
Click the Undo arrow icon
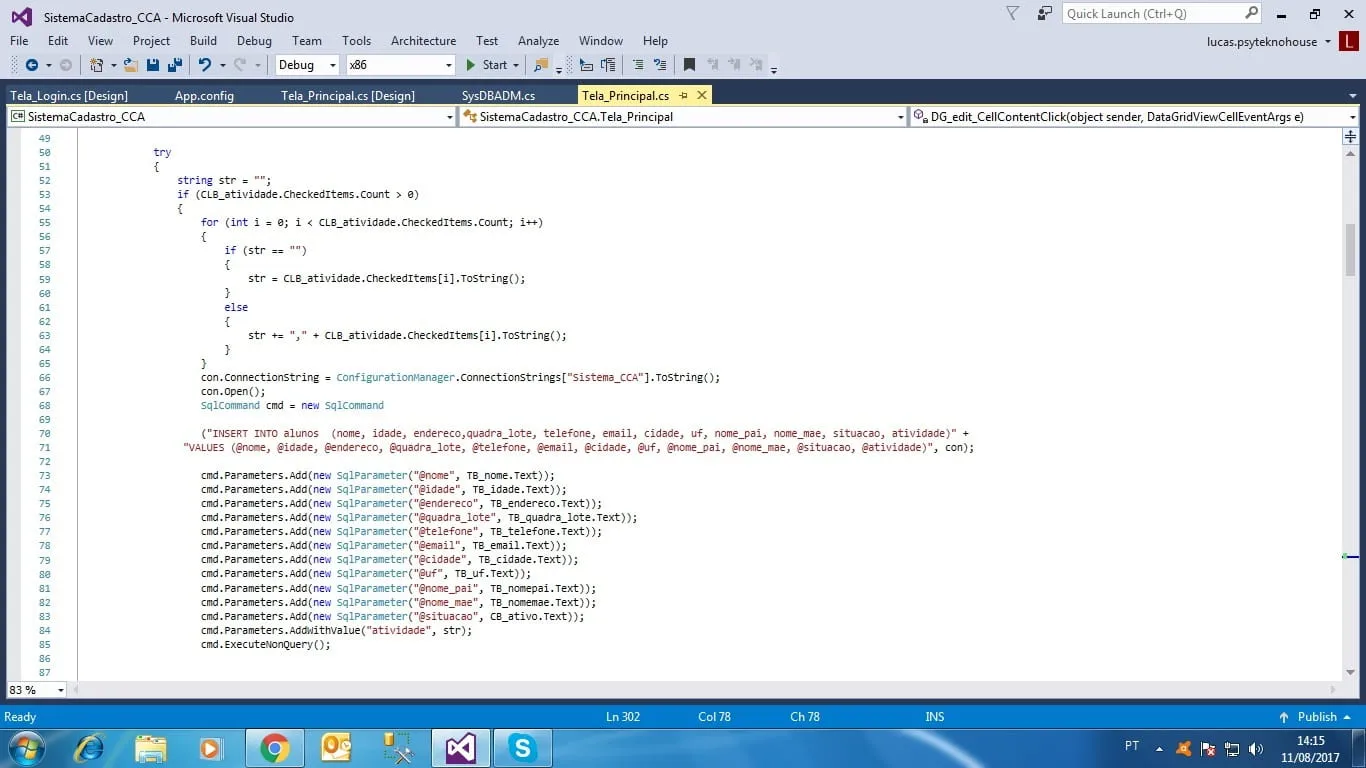(205, 65)
